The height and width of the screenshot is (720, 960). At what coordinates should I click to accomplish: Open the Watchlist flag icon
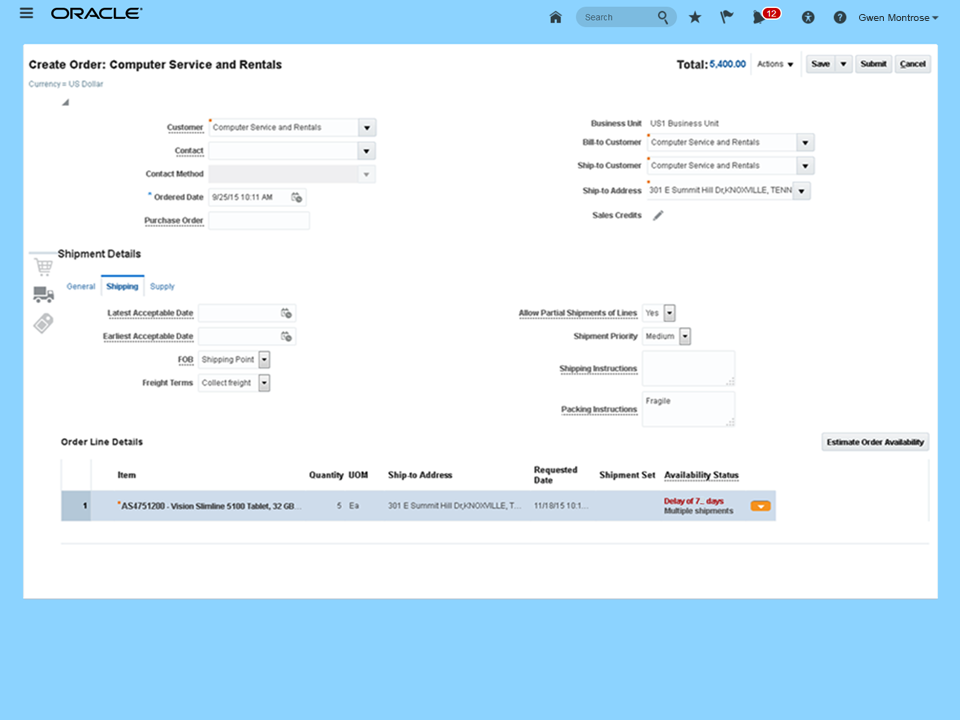click(x=726, y=17)
